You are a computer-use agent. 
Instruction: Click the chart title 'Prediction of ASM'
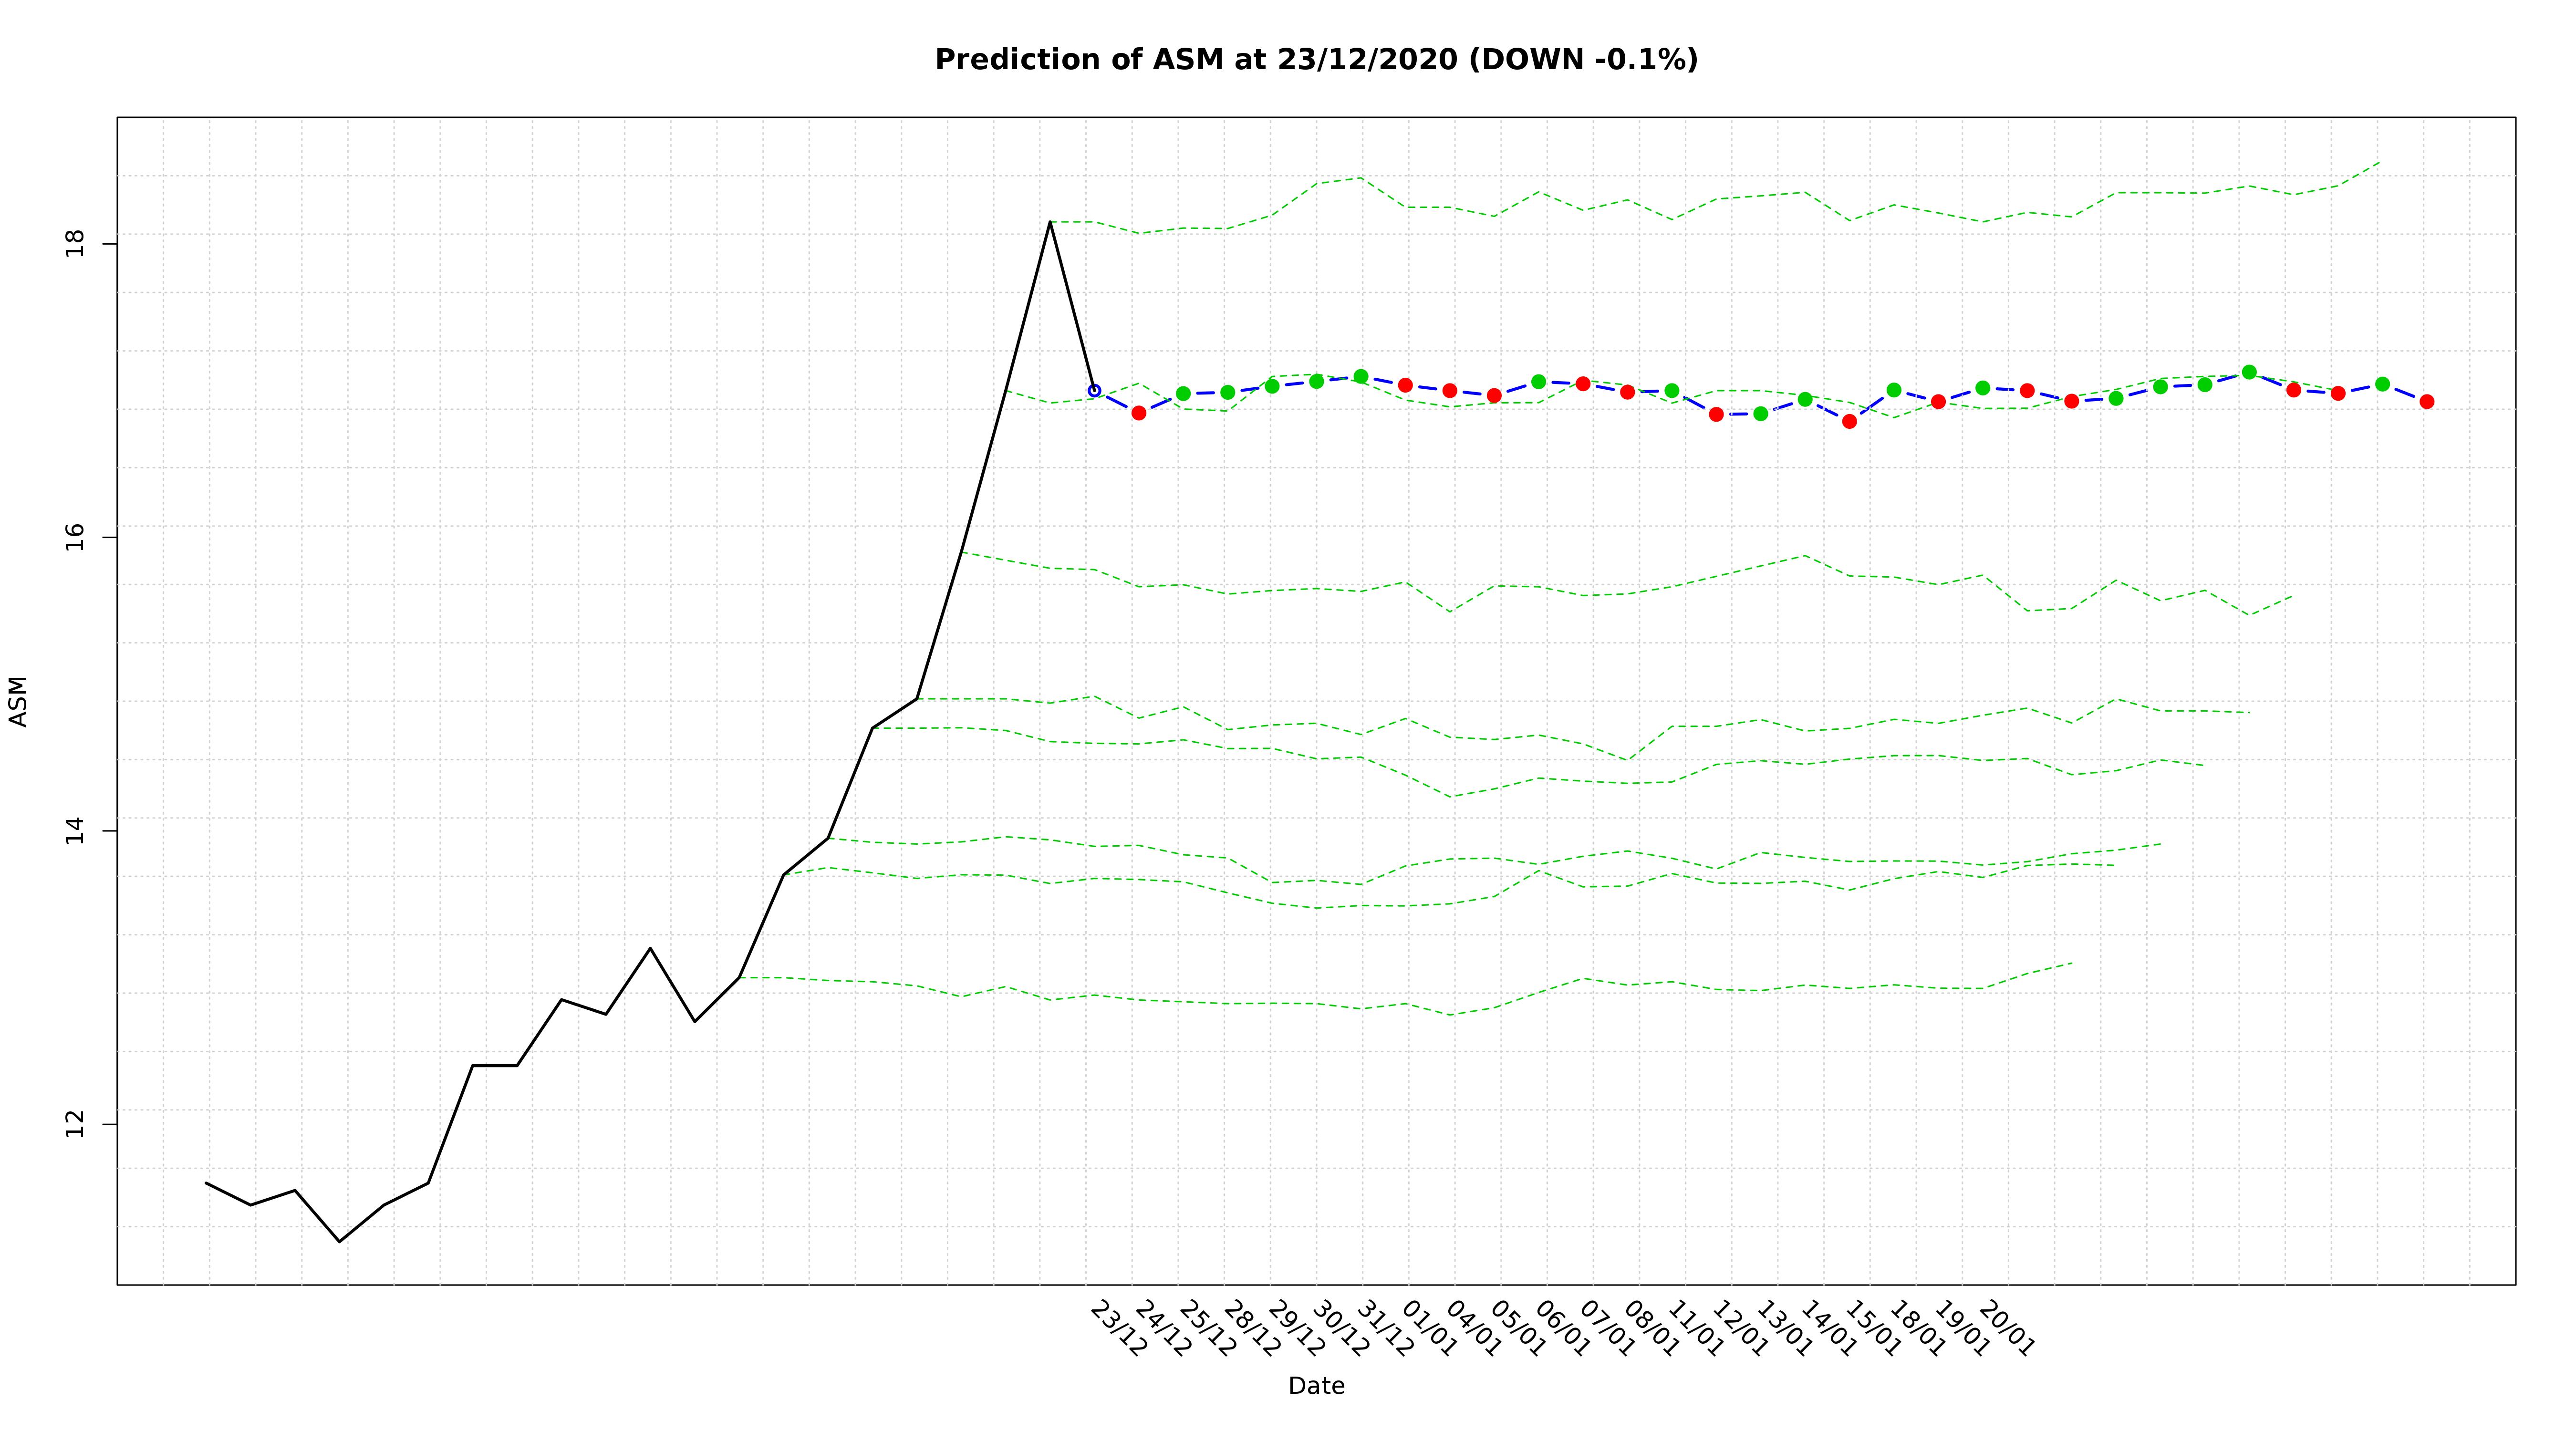click(x=1315, y=60)
